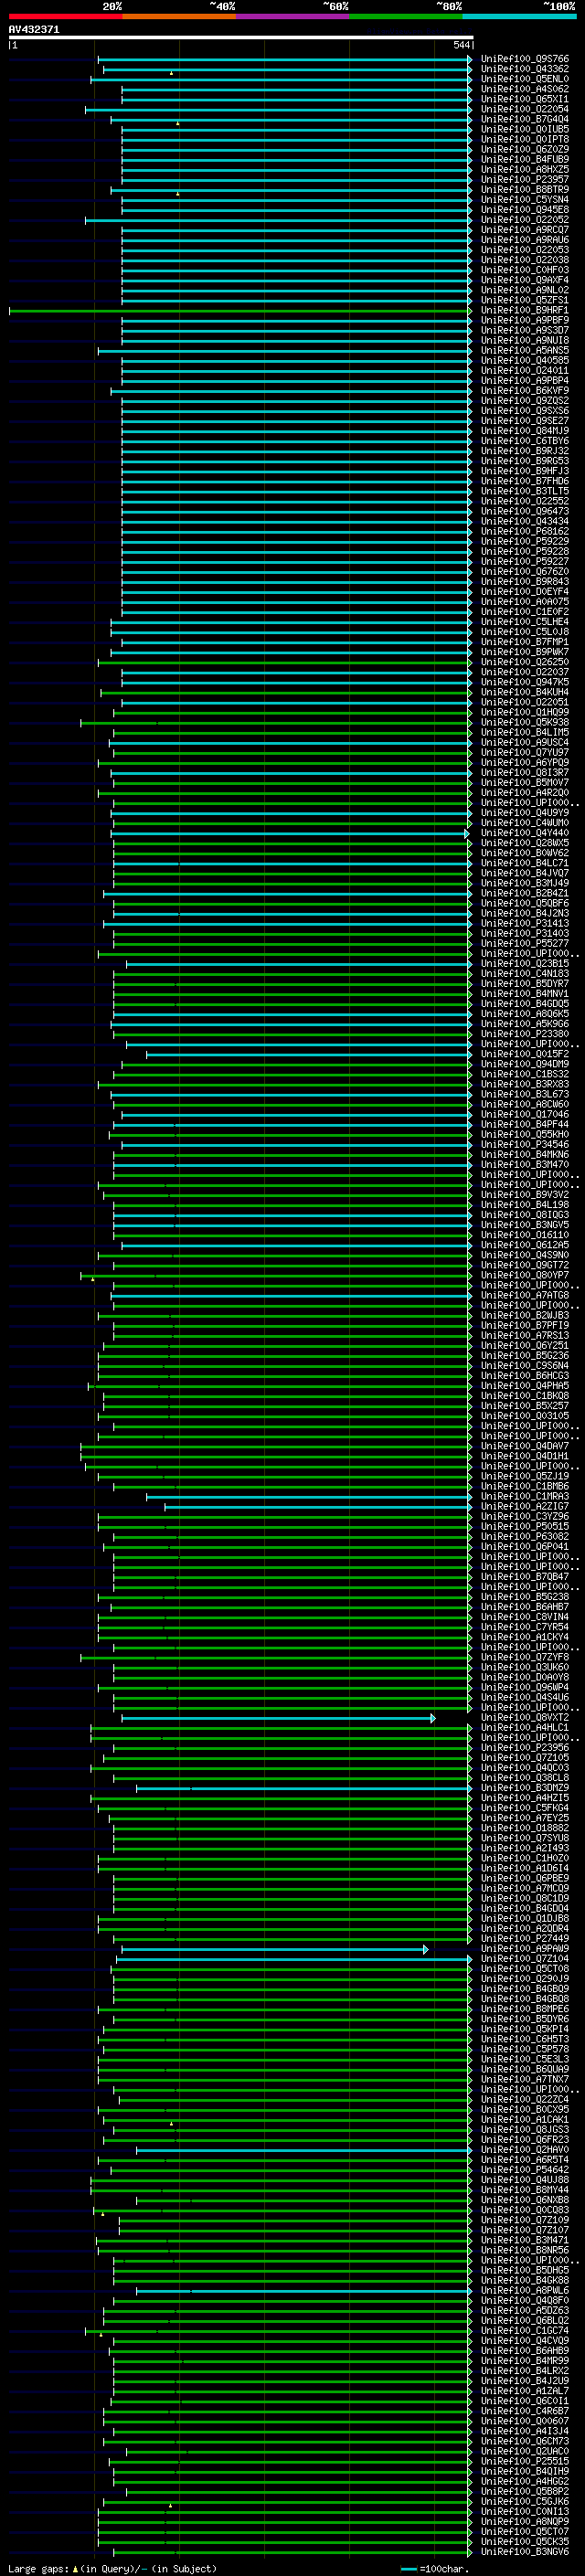Click the UniRef100_Q17046 label
This screenshot has width=585, height=2576.
point(525,1115)
